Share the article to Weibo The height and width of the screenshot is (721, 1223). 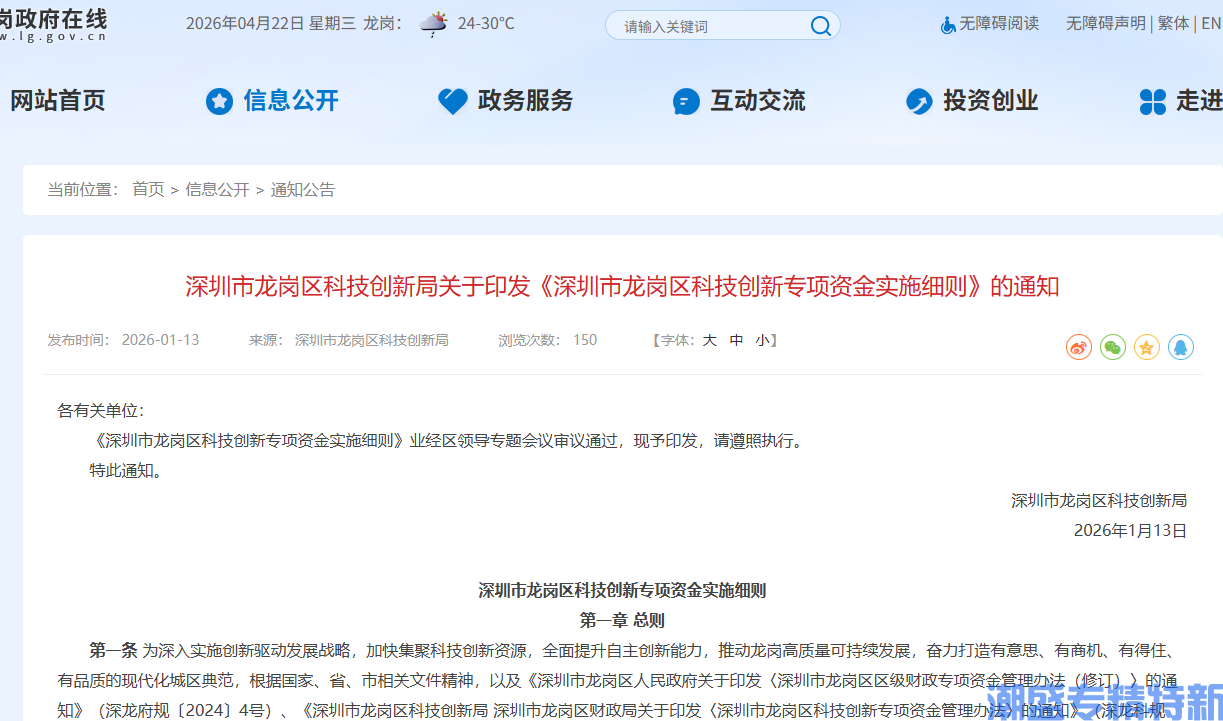[x=1078, y=347]
